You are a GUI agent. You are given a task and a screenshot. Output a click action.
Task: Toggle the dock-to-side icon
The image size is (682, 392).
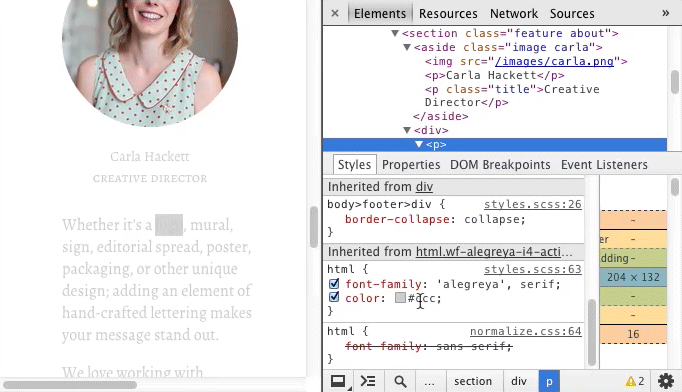click(338, 381)
